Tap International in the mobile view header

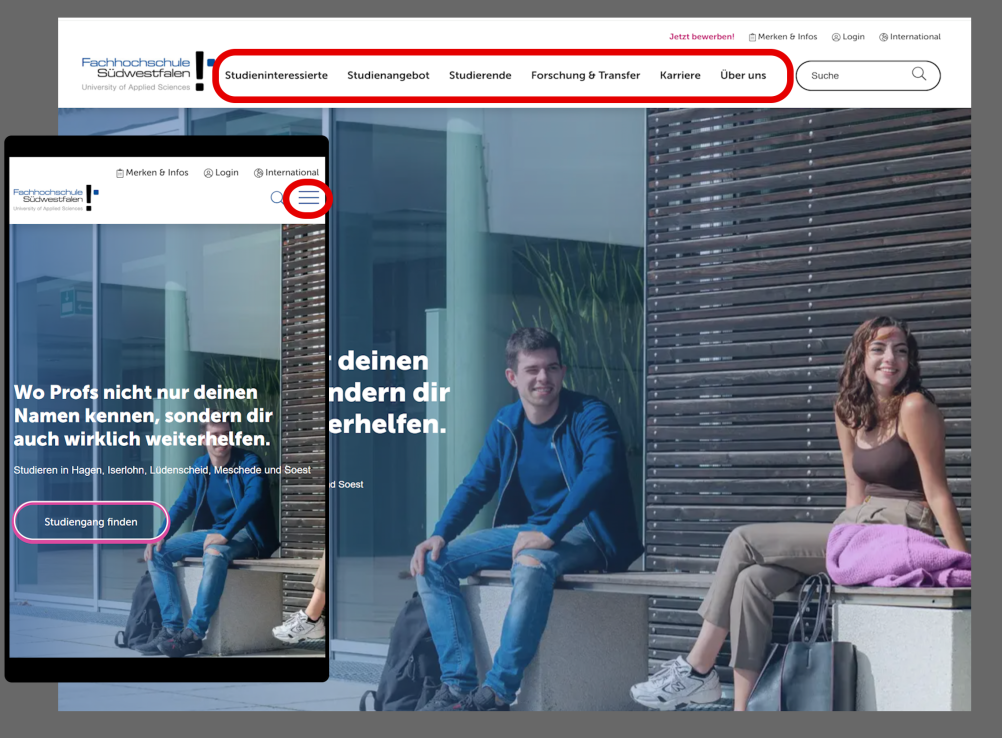pos(286,173)
